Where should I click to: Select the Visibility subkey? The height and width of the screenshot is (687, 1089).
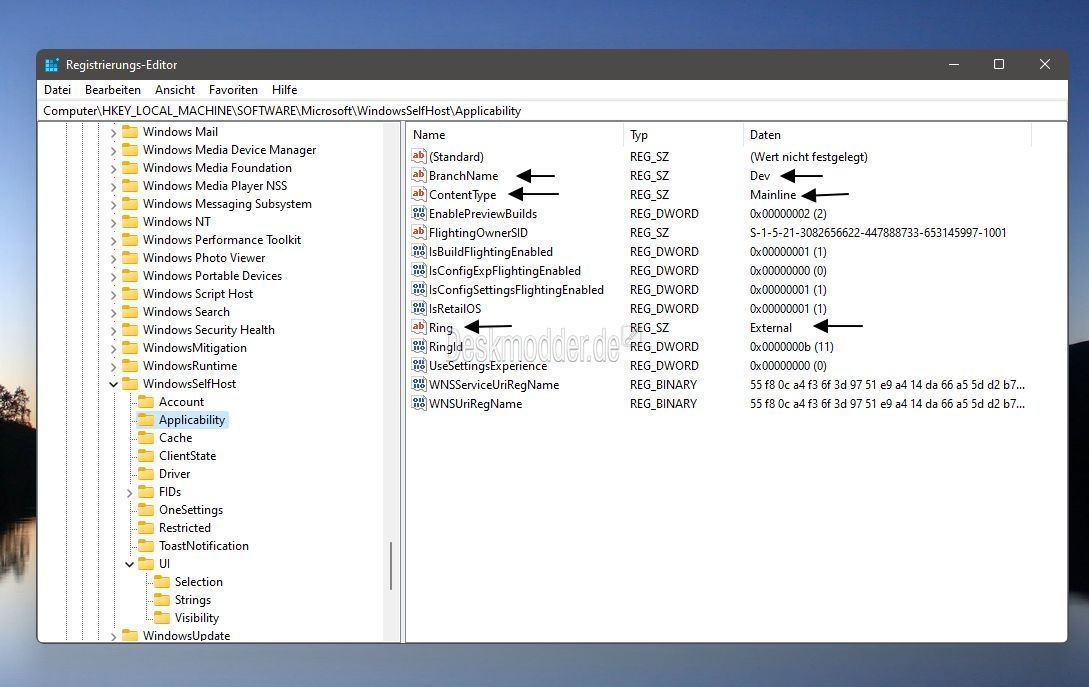pos(197,618)
